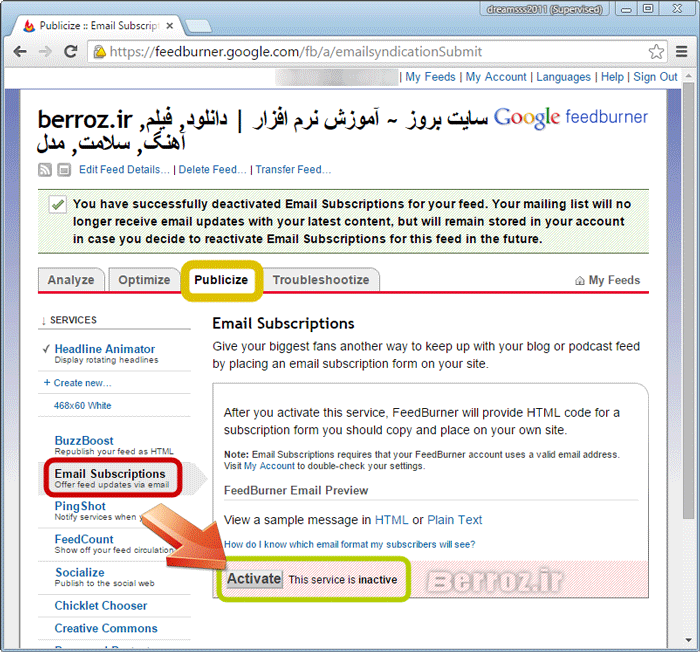Click the browser back arrow
700x652 pixels.
click(x=20, y=52)
